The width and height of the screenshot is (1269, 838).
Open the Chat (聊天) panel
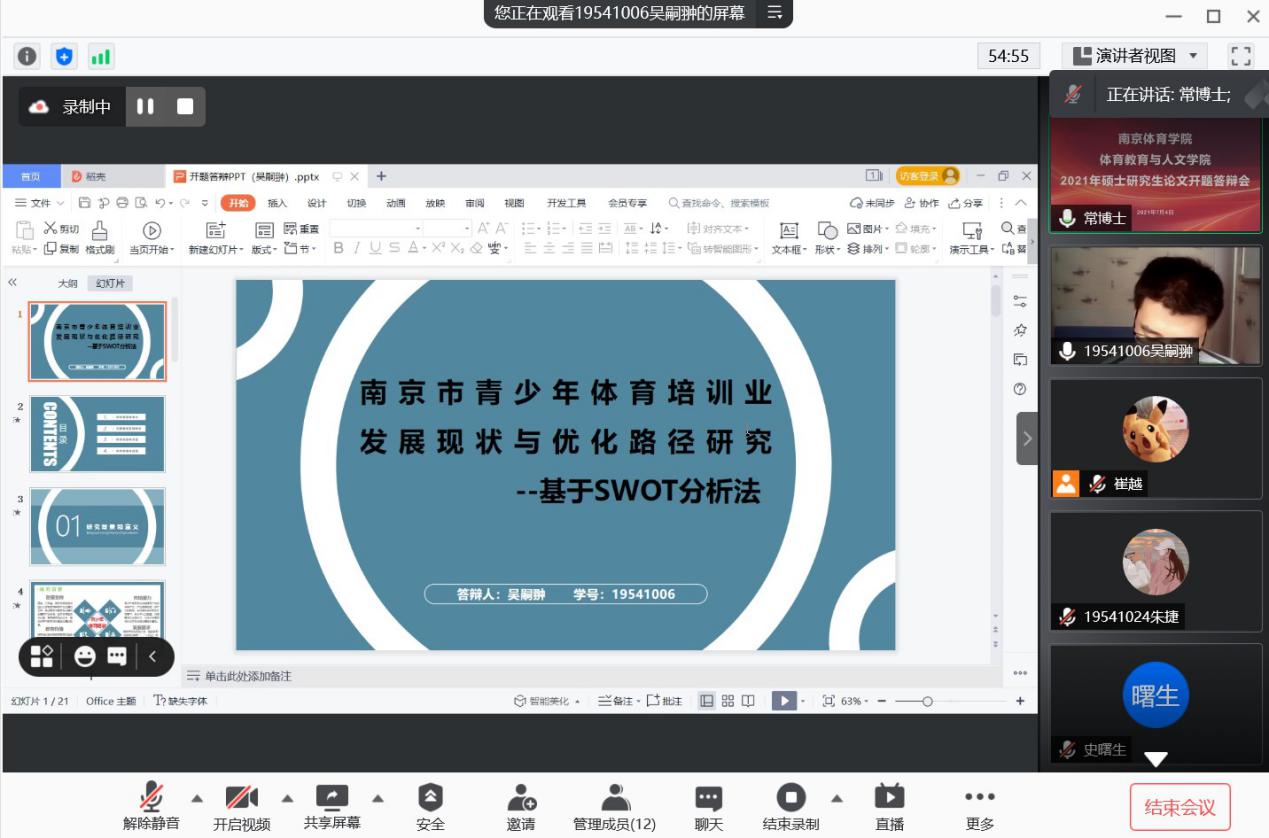coord(708,807)
